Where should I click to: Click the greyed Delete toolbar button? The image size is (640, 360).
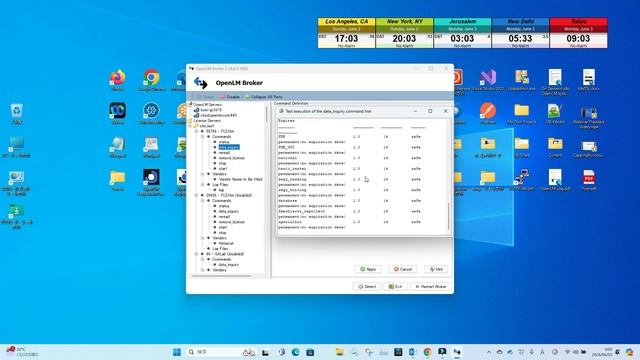pyautogui.click(x=205, y=97)
